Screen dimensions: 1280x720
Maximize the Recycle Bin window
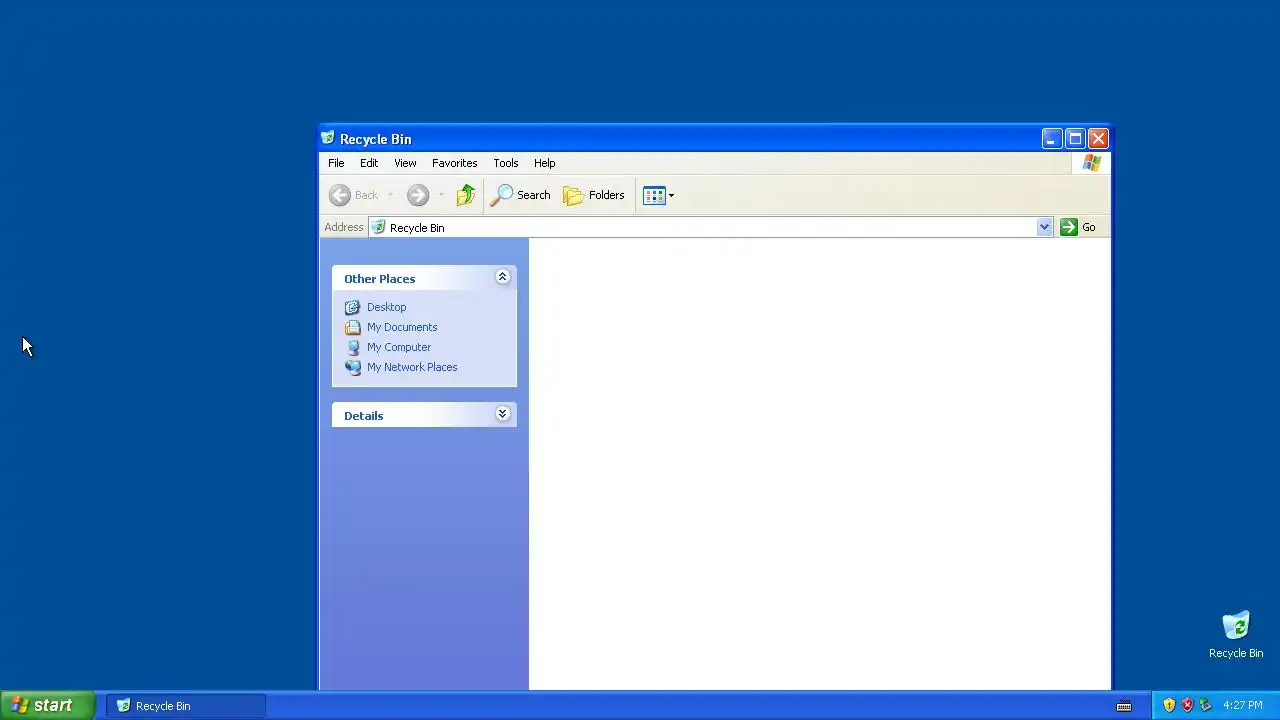coord(1075,139)
